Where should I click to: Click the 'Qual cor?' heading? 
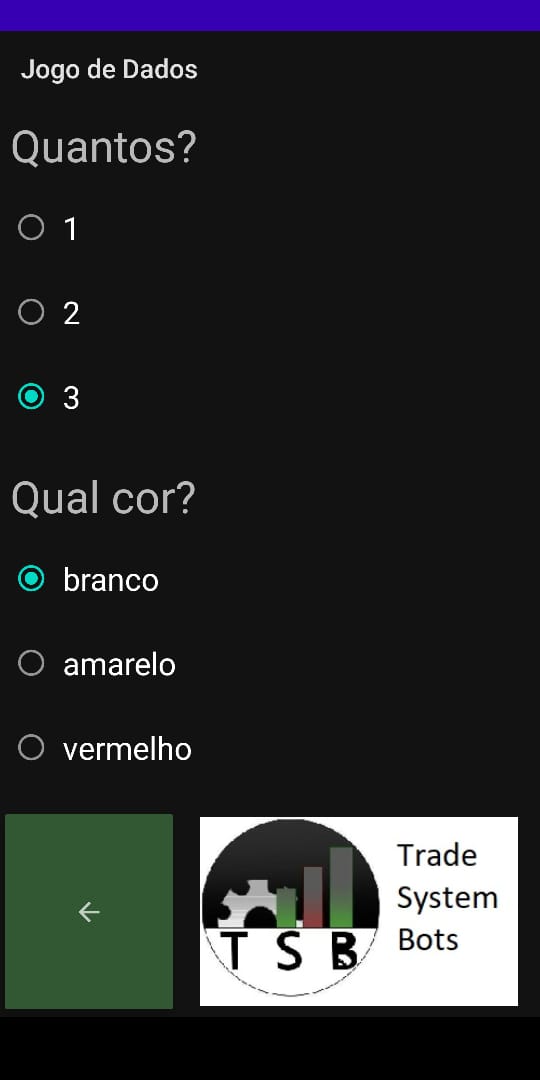[104, 498]
